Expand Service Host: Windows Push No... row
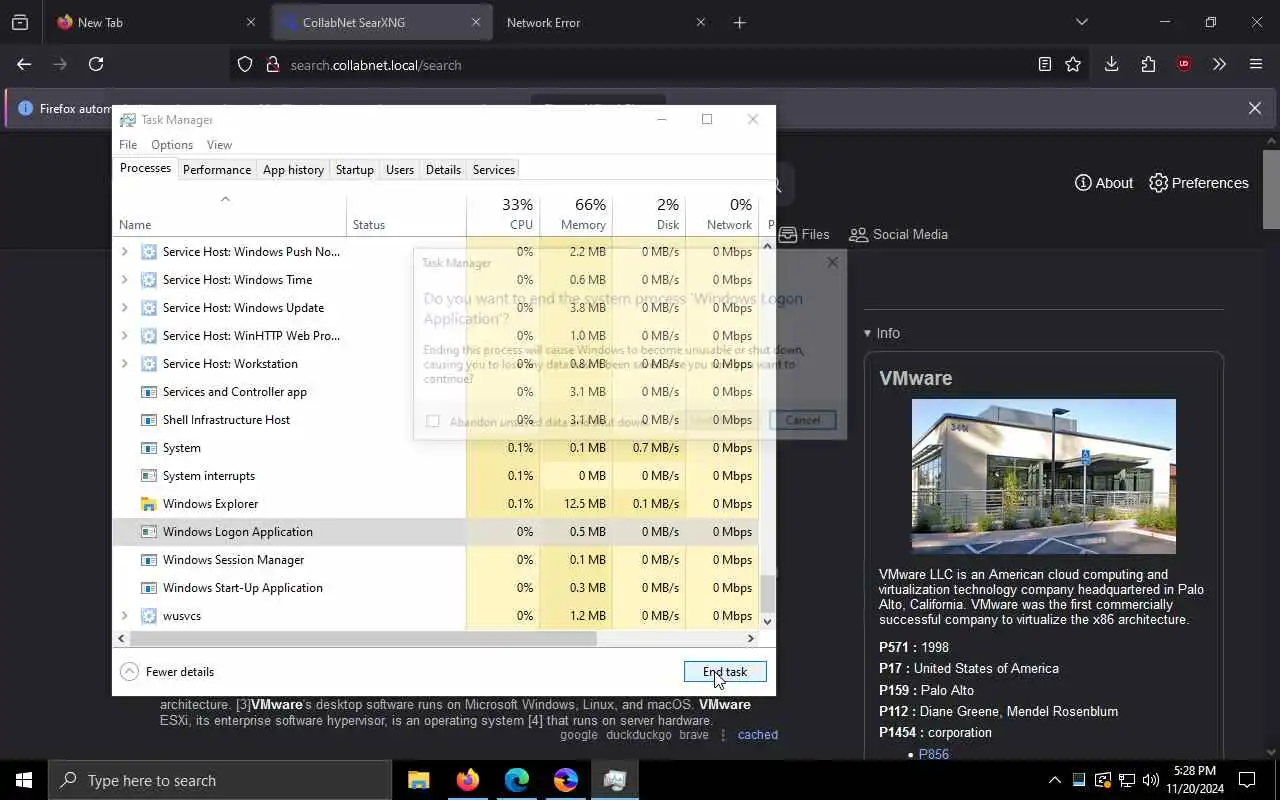This screenshot has width=1280, height=800. coord(124,252)
